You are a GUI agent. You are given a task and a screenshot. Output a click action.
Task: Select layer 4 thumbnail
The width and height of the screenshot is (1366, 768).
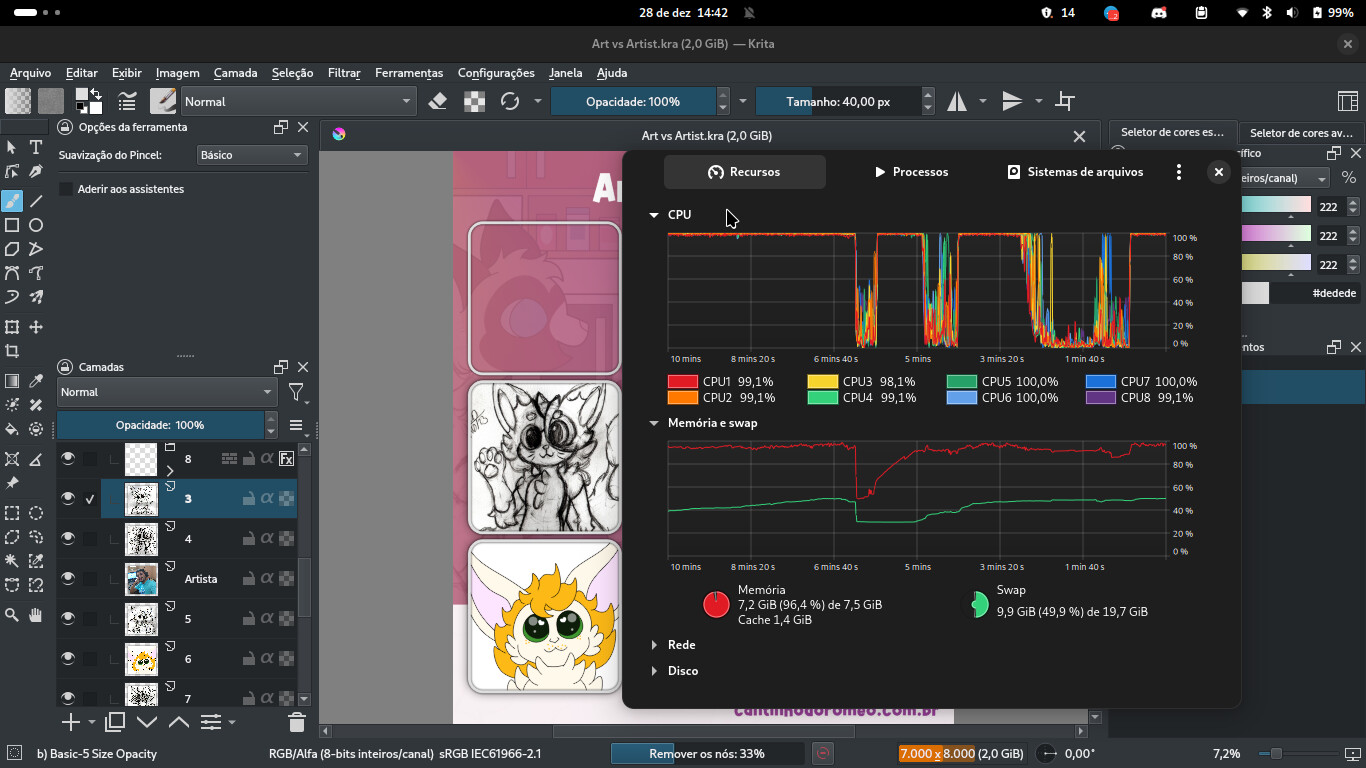coord(141,539)
